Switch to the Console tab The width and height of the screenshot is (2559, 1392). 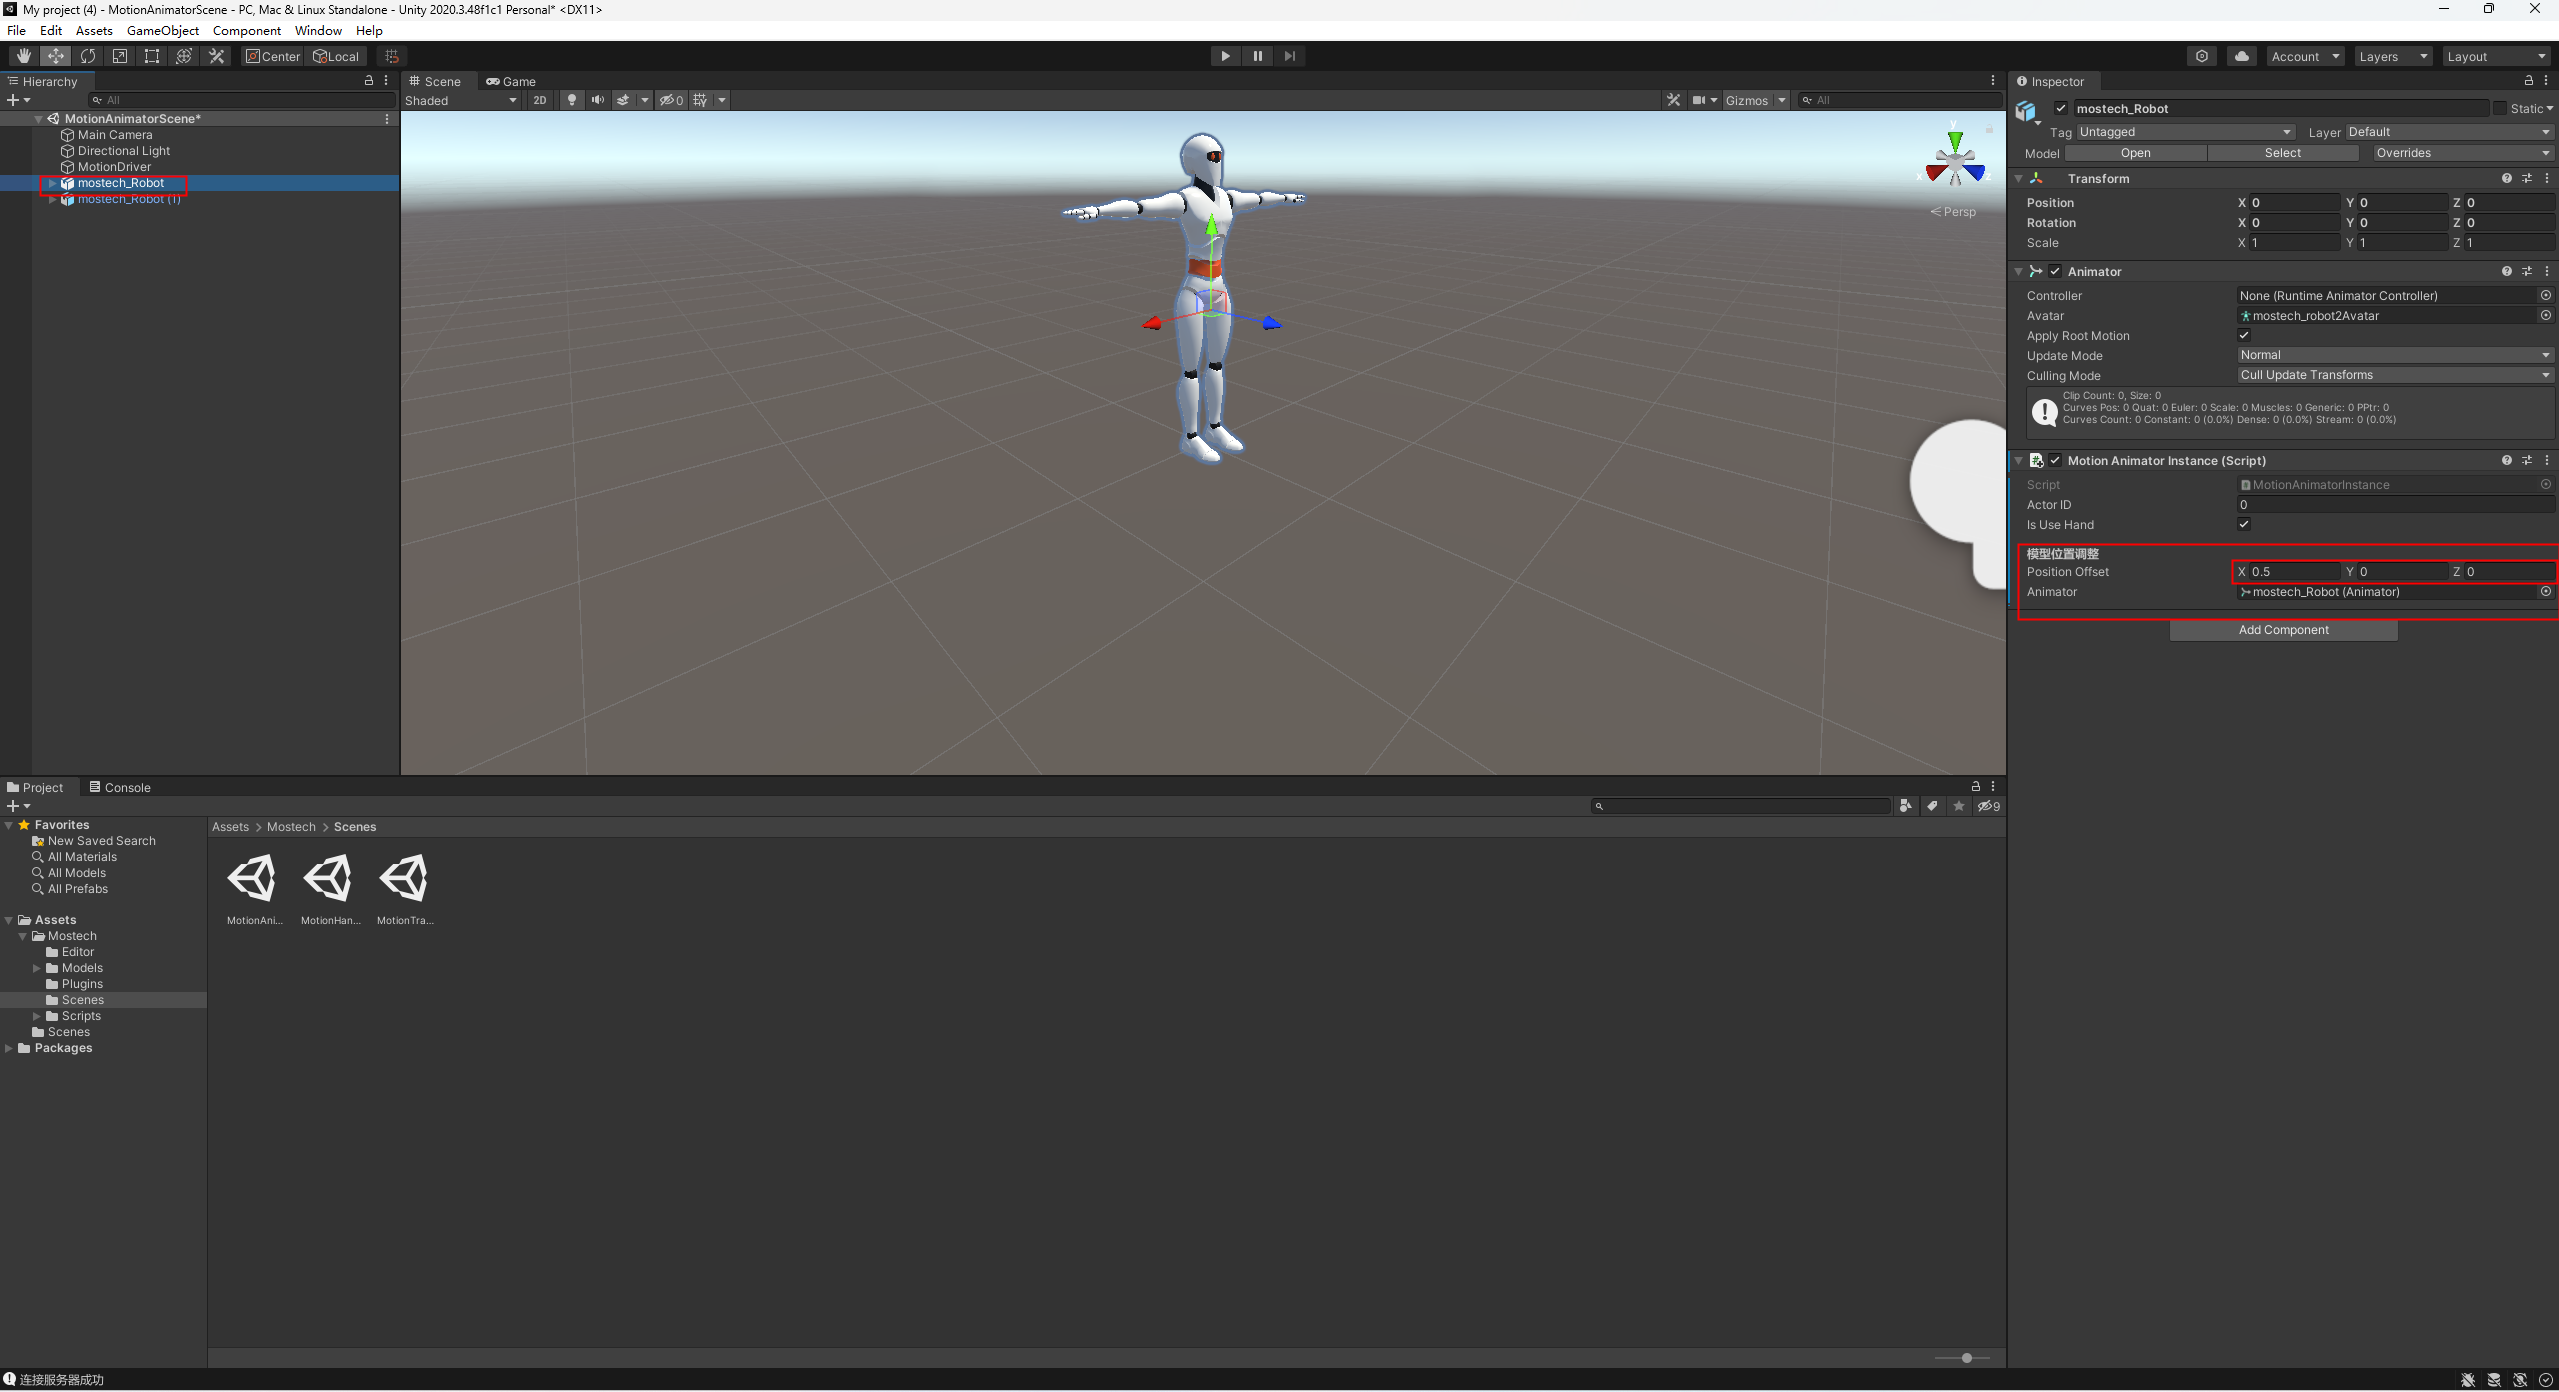point(120,787)
